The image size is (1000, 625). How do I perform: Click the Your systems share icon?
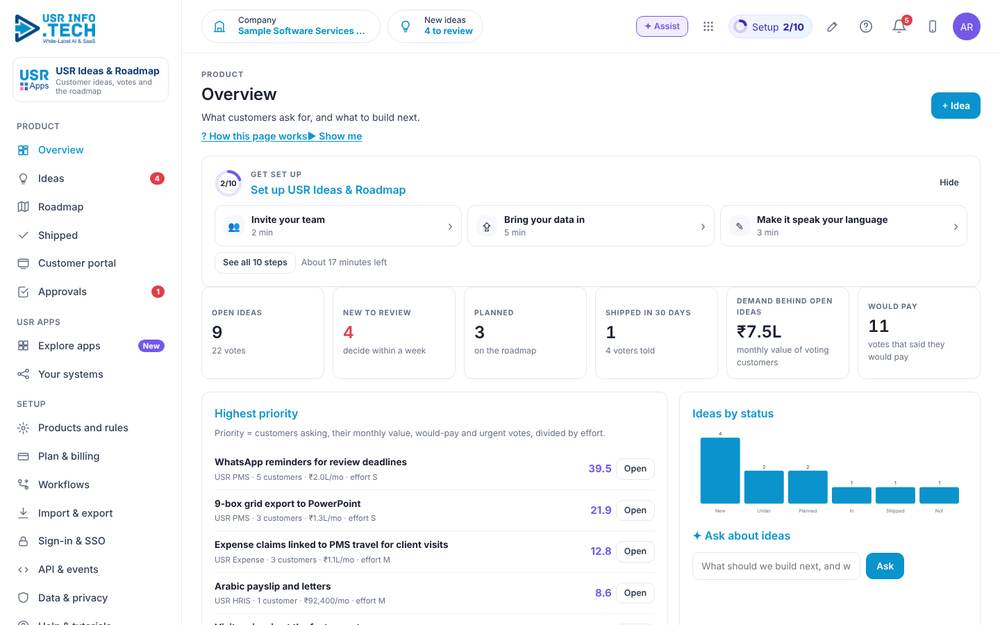[x=23, y=374]
